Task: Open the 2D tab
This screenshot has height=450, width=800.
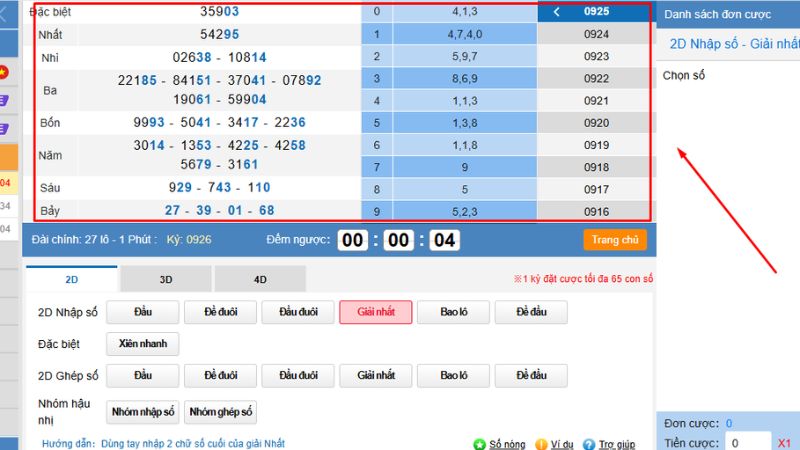Action: tap(72, 280)
